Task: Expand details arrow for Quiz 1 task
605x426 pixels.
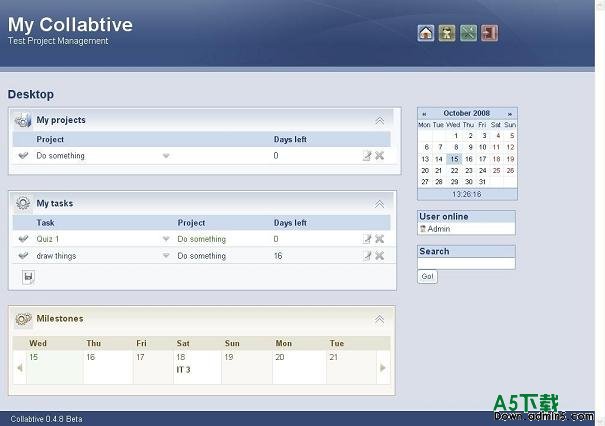Action: click(x=166, y=239)
